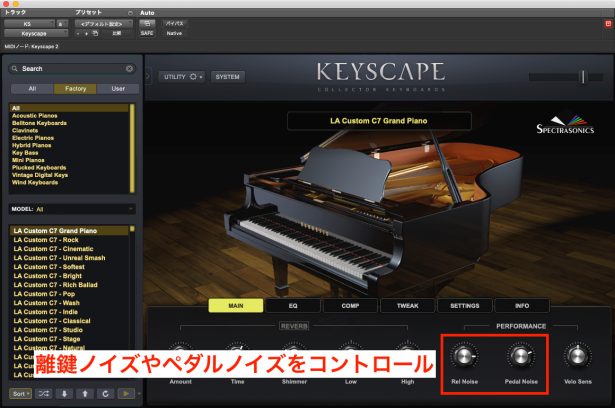This screenshot has width=615, height=408.
Task: Select LA Custom C7 Grand Piano patch
Action: pyautogui.click(x=69, y=231)
